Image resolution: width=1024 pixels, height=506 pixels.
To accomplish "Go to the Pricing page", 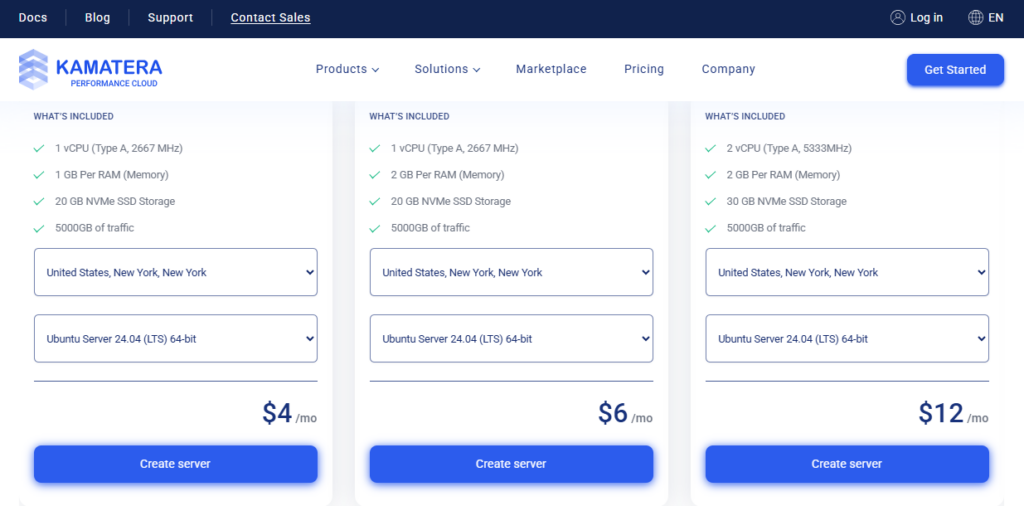I will [644, 69].
